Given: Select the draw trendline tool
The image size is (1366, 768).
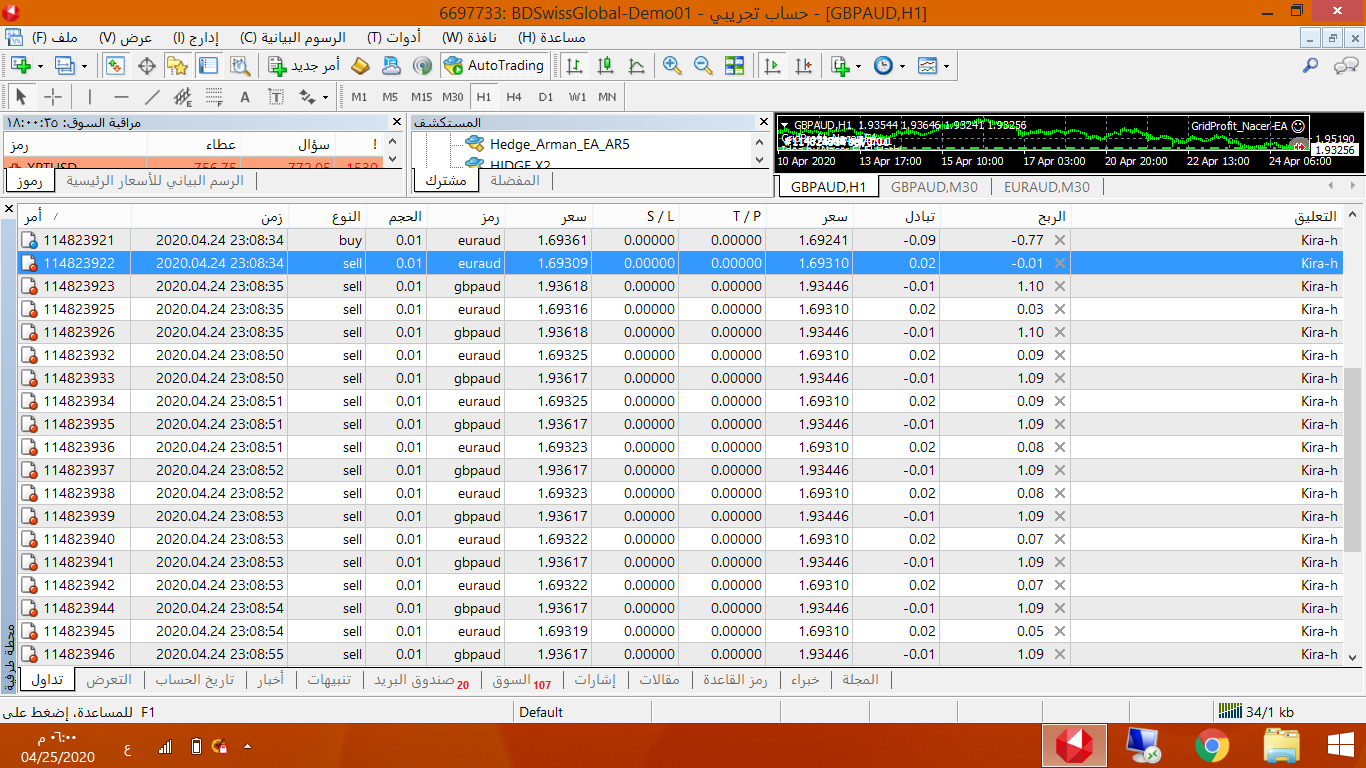Looking at the screenshot, I should 152,97.
